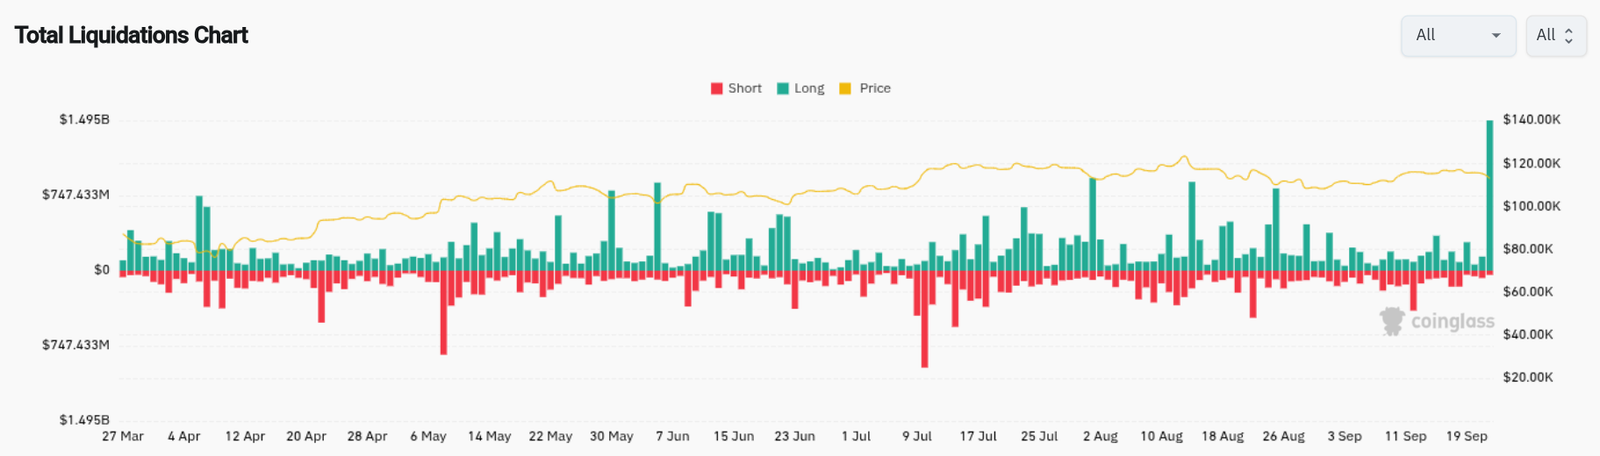Open the second All selector with up-down arrows
Screen dimensions: 1600x456
click(x=1555, y=35)
